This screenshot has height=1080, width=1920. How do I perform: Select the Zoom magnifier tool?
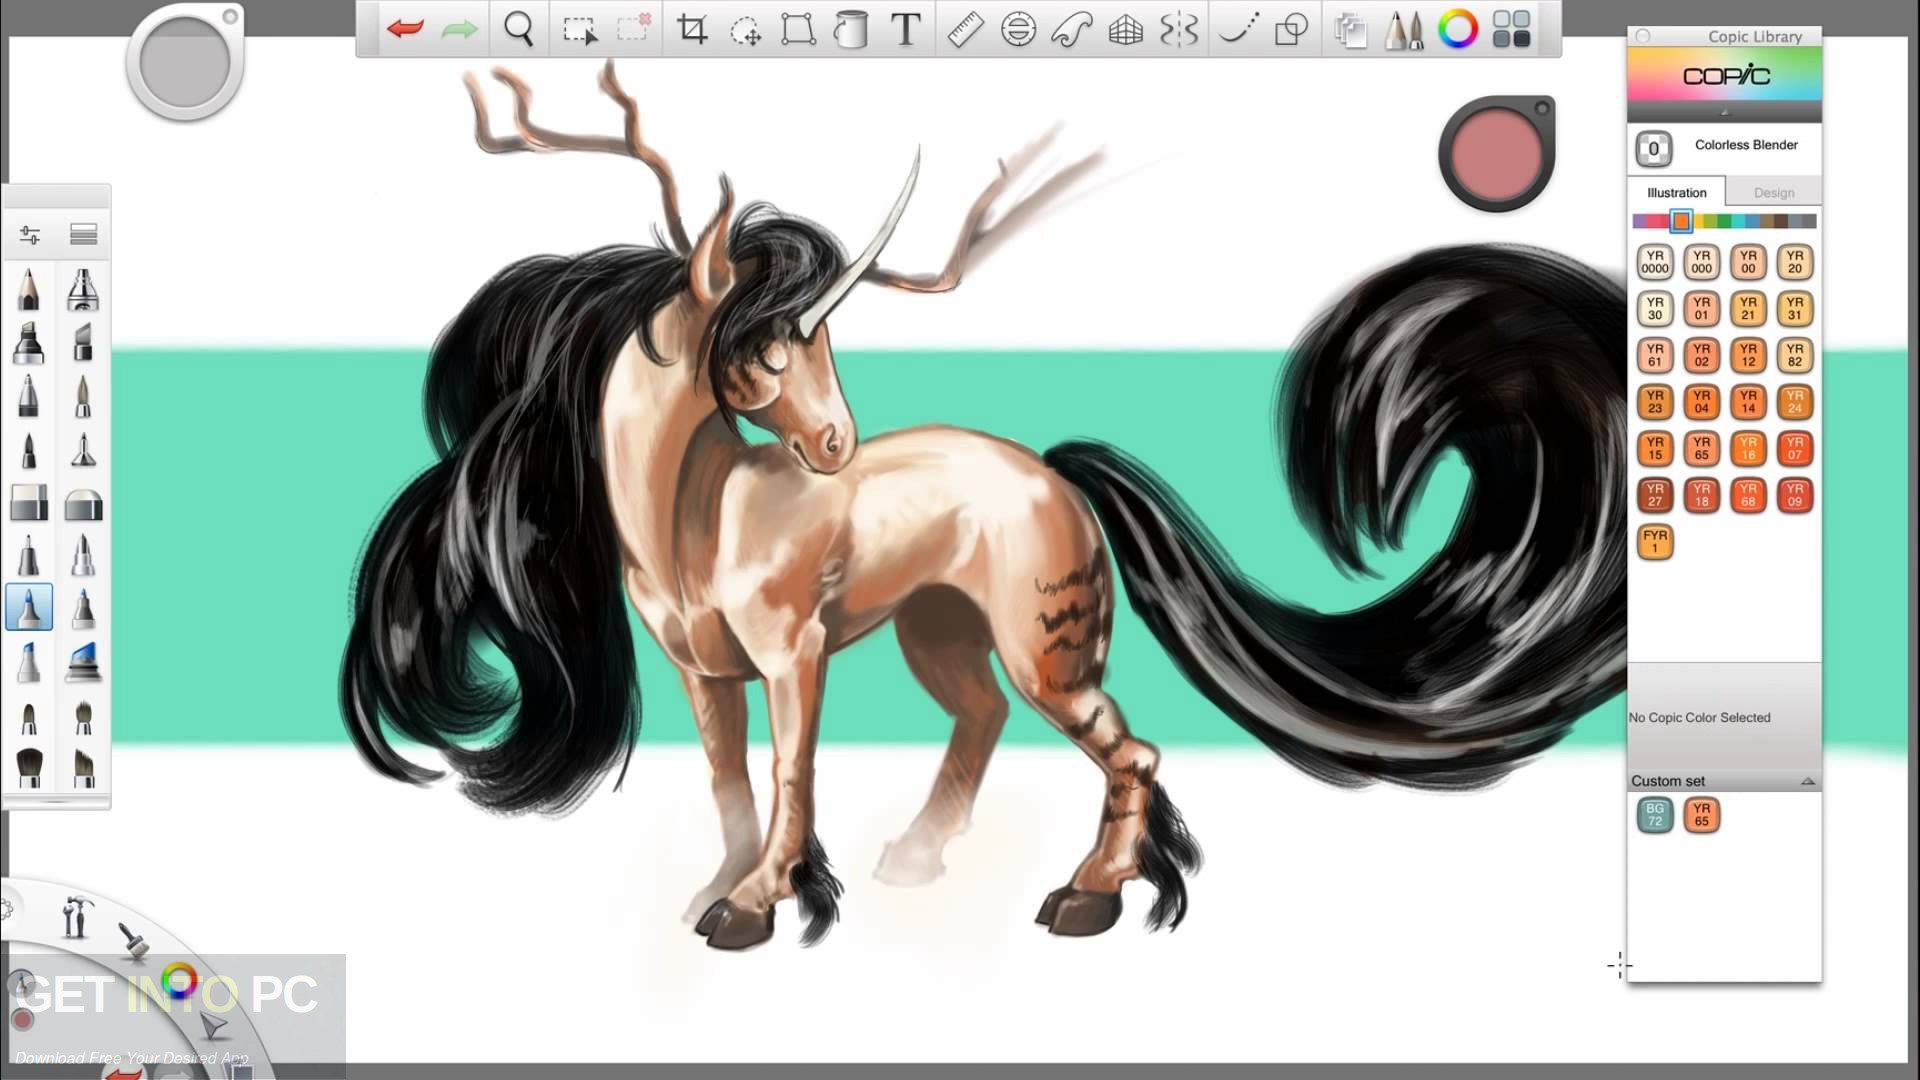point(518,29)
